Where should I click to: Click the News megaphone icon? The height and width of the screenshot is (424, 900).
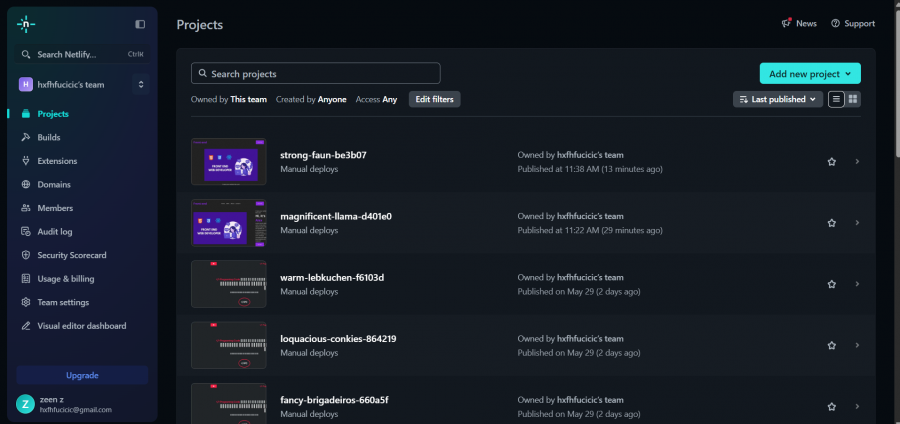click(x=786, y=24)
